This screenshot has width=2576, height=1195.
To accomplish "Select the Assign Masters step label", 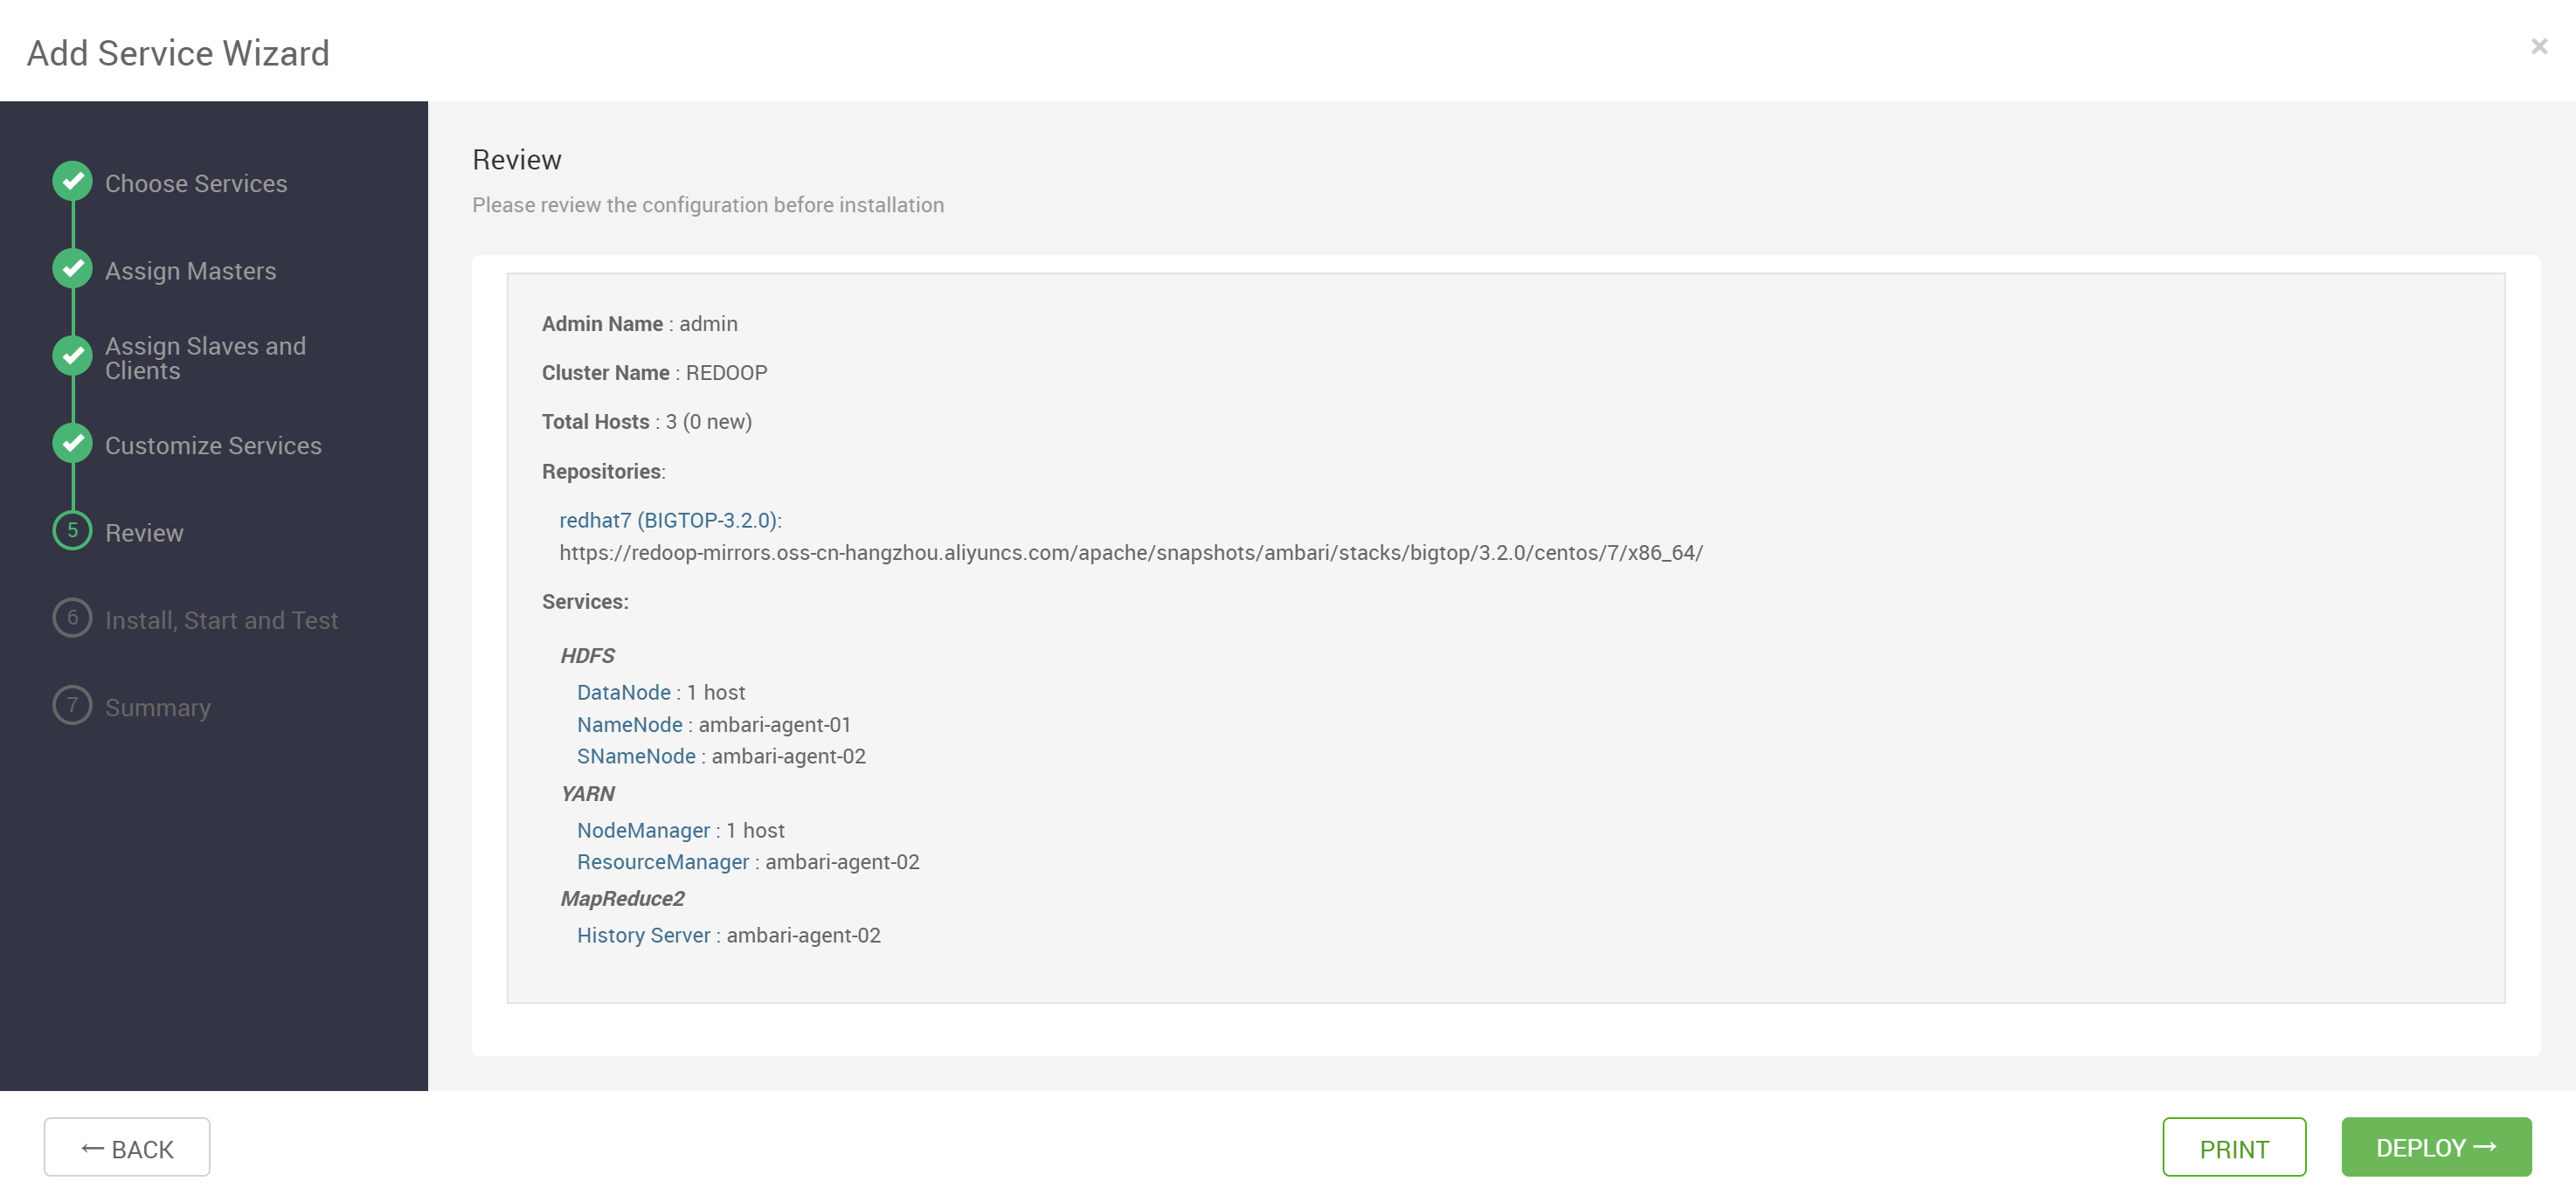I will pos(190,271).
